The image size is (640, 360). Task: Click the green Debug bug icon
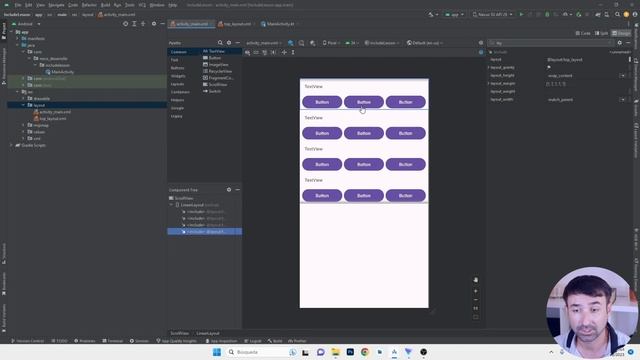click(547, 14)
